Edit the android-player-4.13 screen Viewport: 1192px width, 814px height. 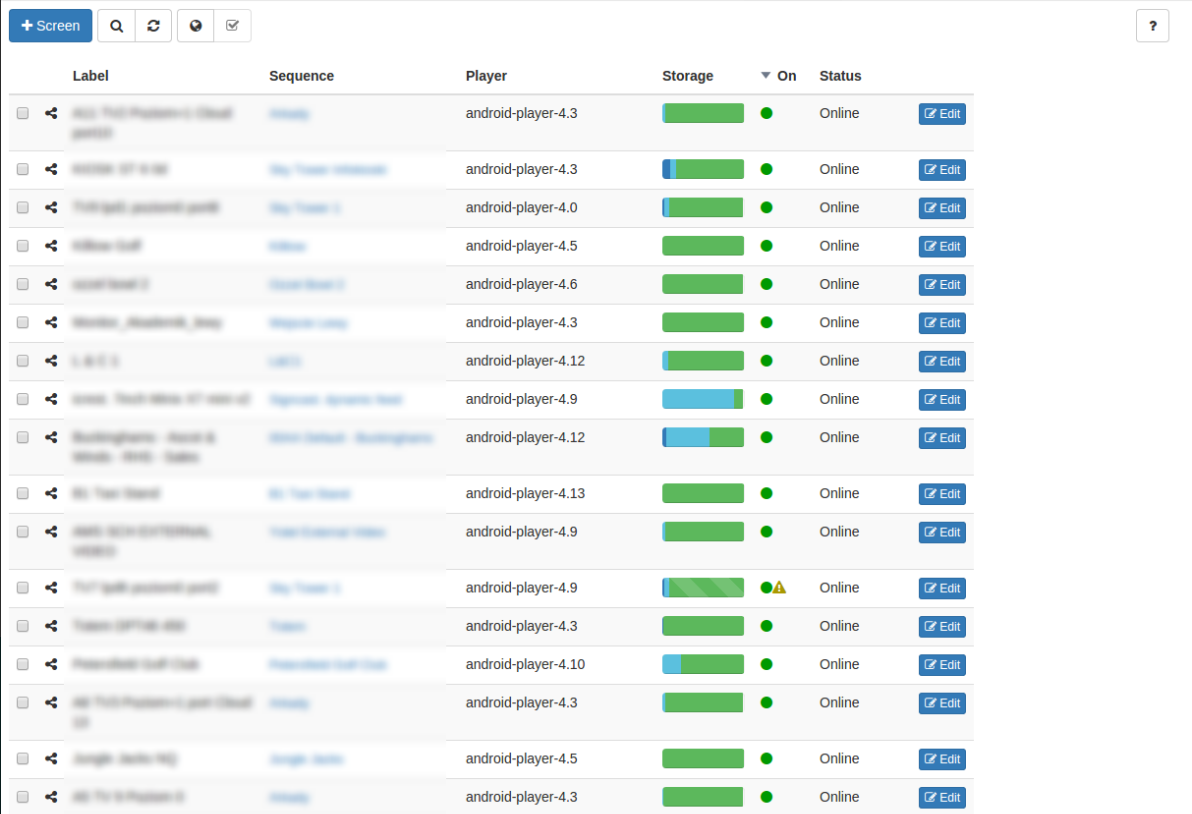pos(942,494)
